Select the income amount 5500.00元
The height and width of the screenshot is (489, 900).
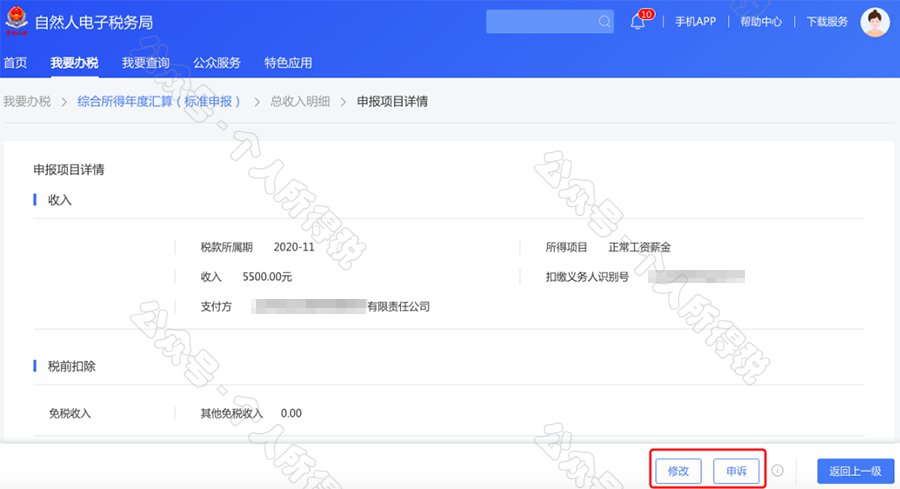[267, 277]
